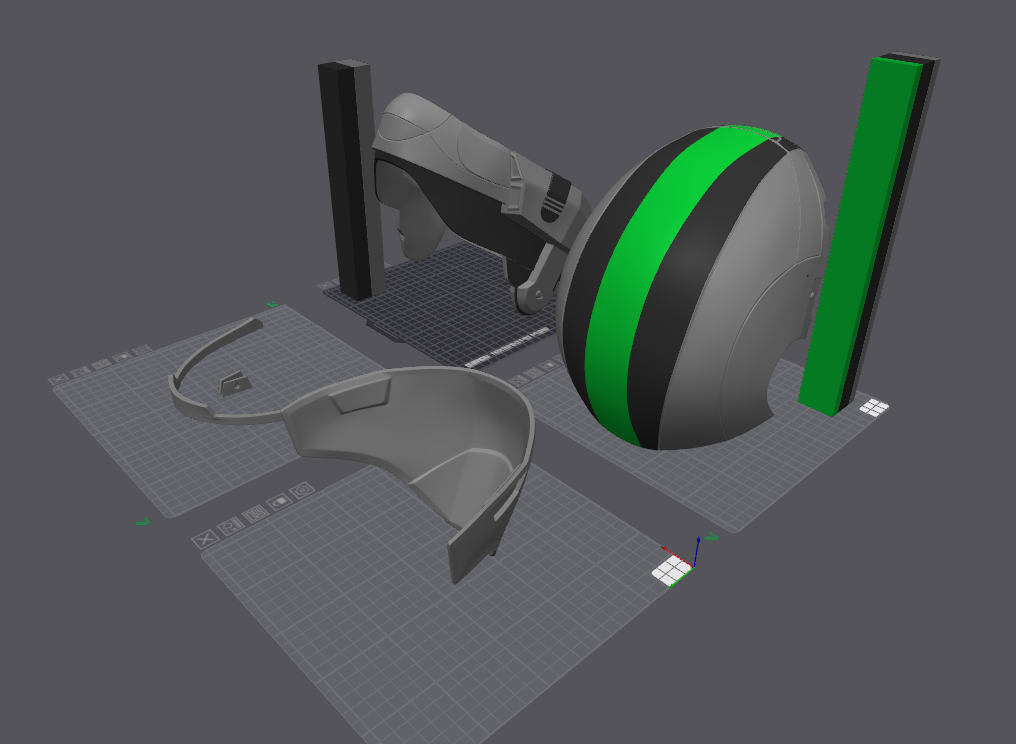
Task: Arrange objects on the front plate
Action: click(255, 515)
